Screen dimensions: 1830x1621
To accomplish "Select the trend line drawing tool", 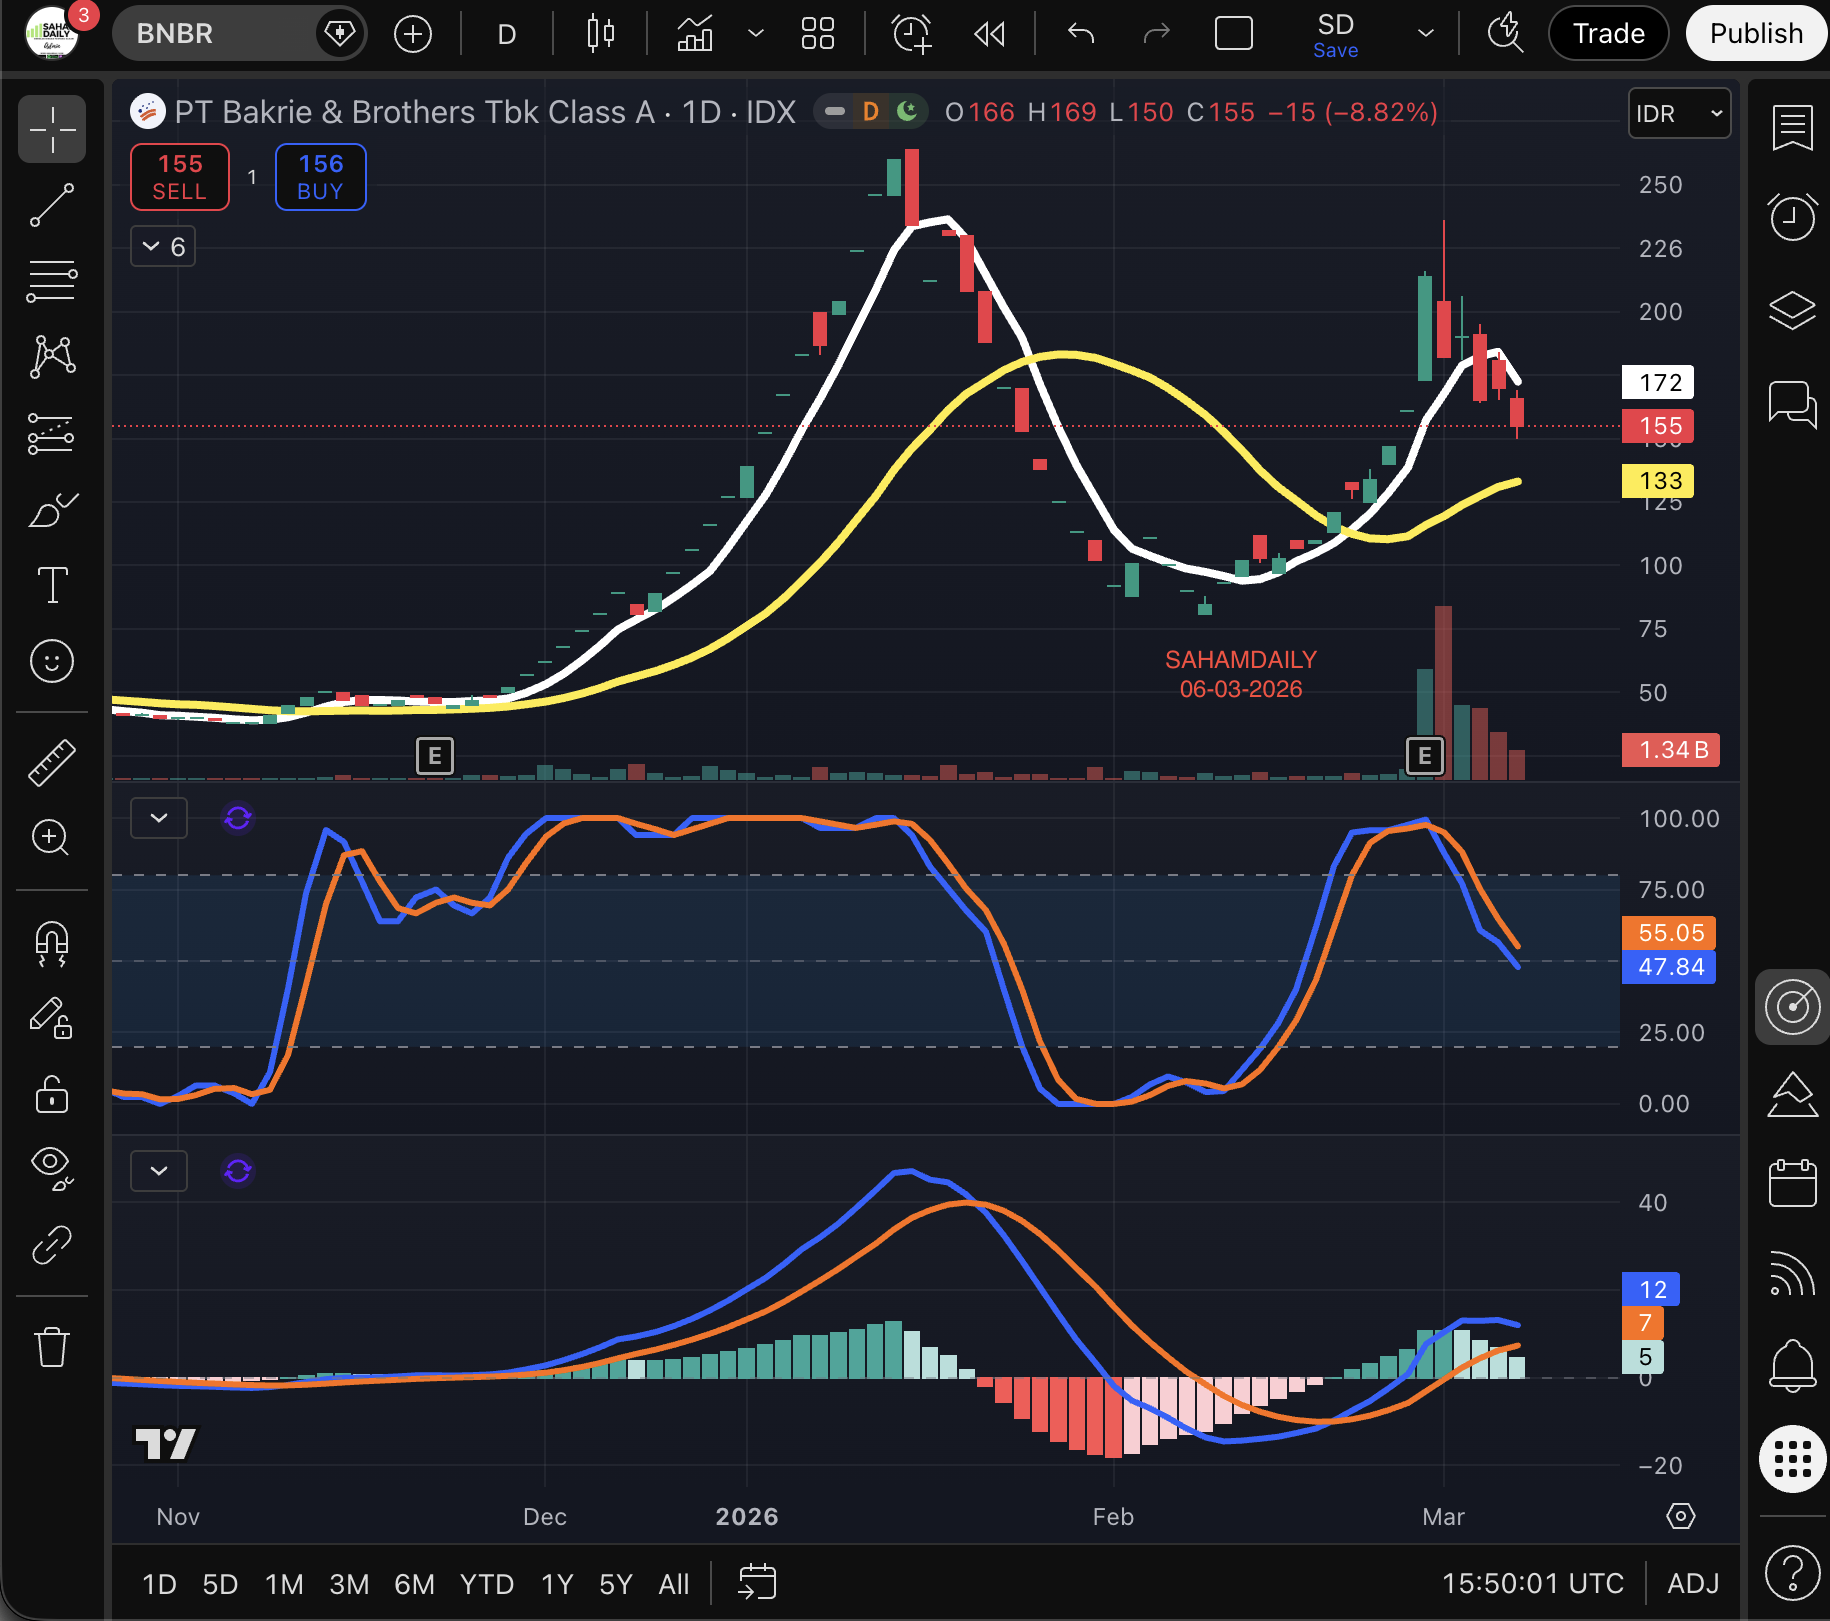I will point(52,205).
